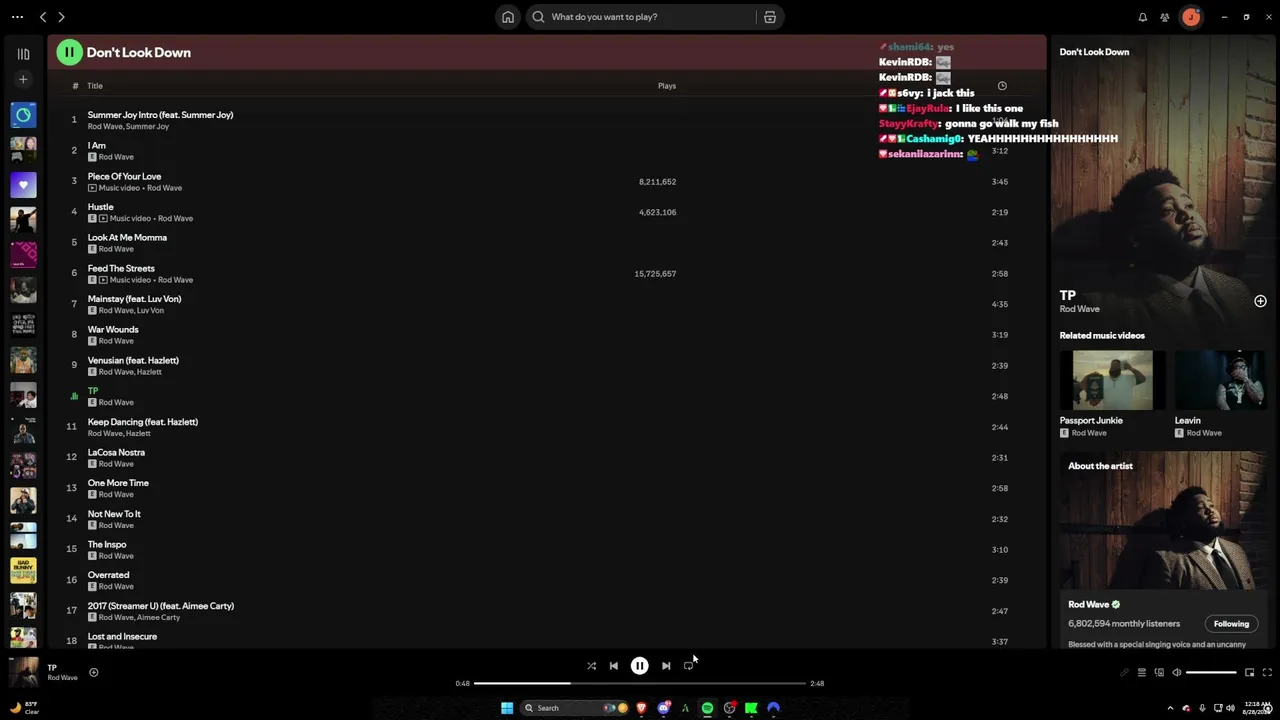
Task: Open Brave browser from the taskbar
Action: click(641, 708)
